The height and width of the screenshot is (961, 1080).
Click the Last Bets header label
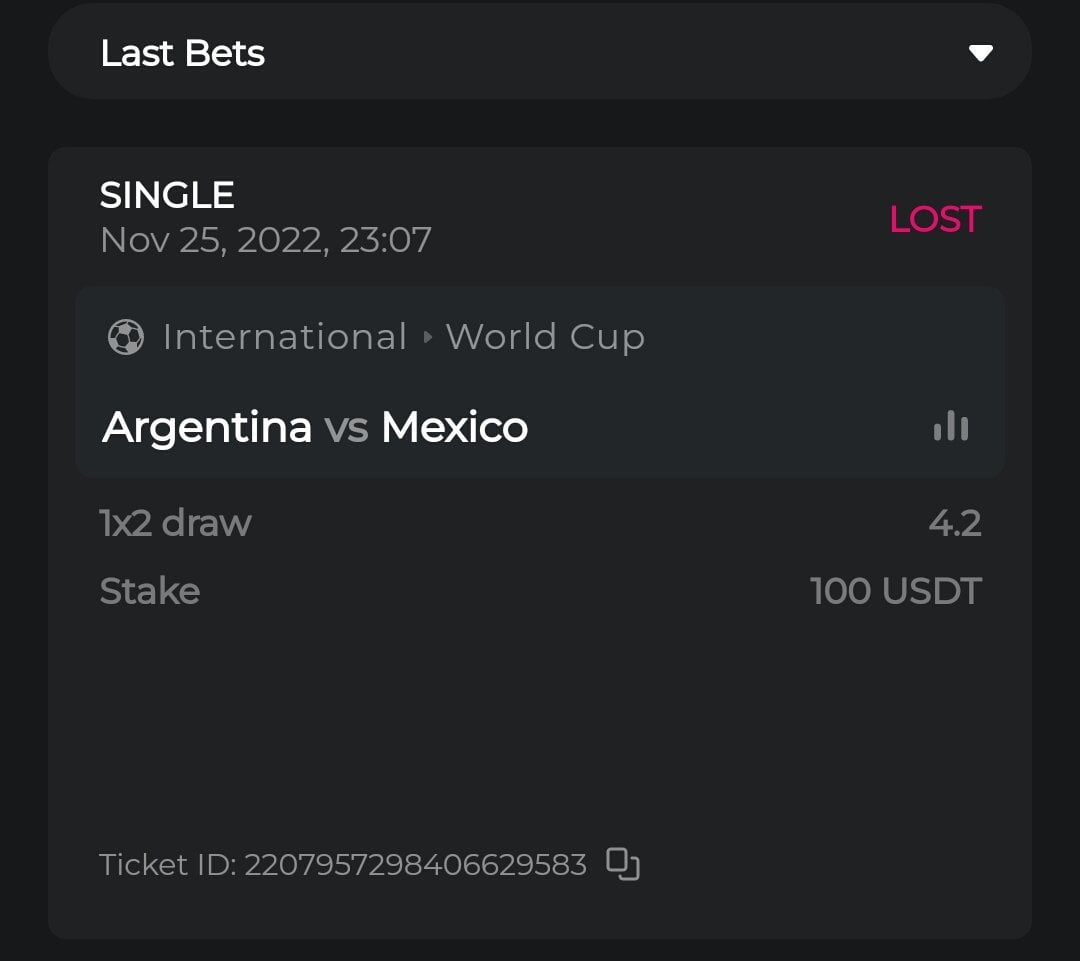(x=183, y=53)
